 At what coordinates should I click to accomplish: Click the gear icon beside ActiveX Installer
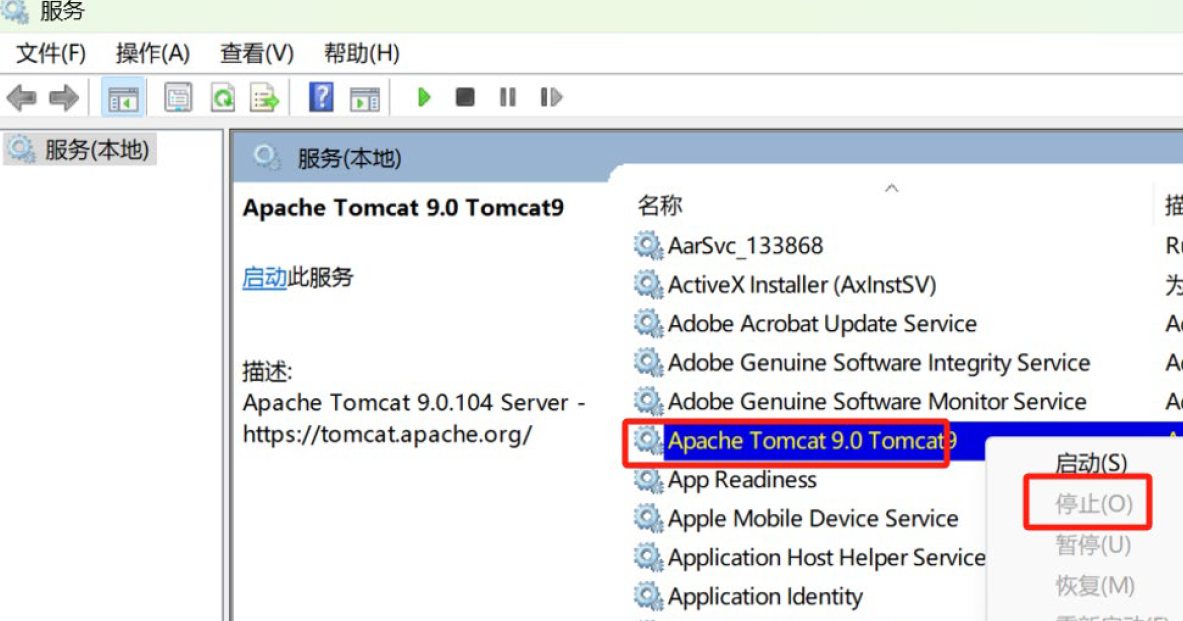[647, 284]
